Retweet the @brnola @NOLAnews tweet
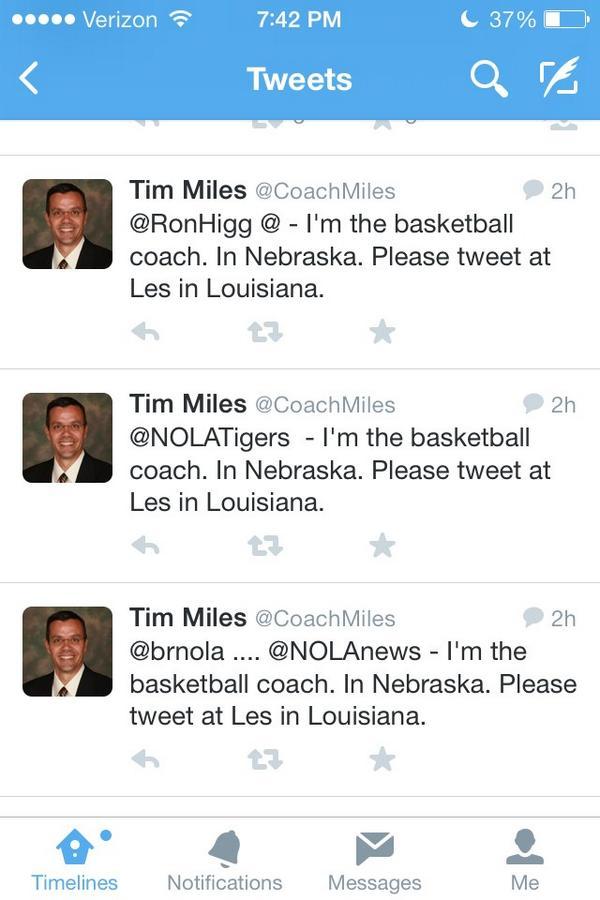This screenshot has width=600, height=900. [265, 760]
